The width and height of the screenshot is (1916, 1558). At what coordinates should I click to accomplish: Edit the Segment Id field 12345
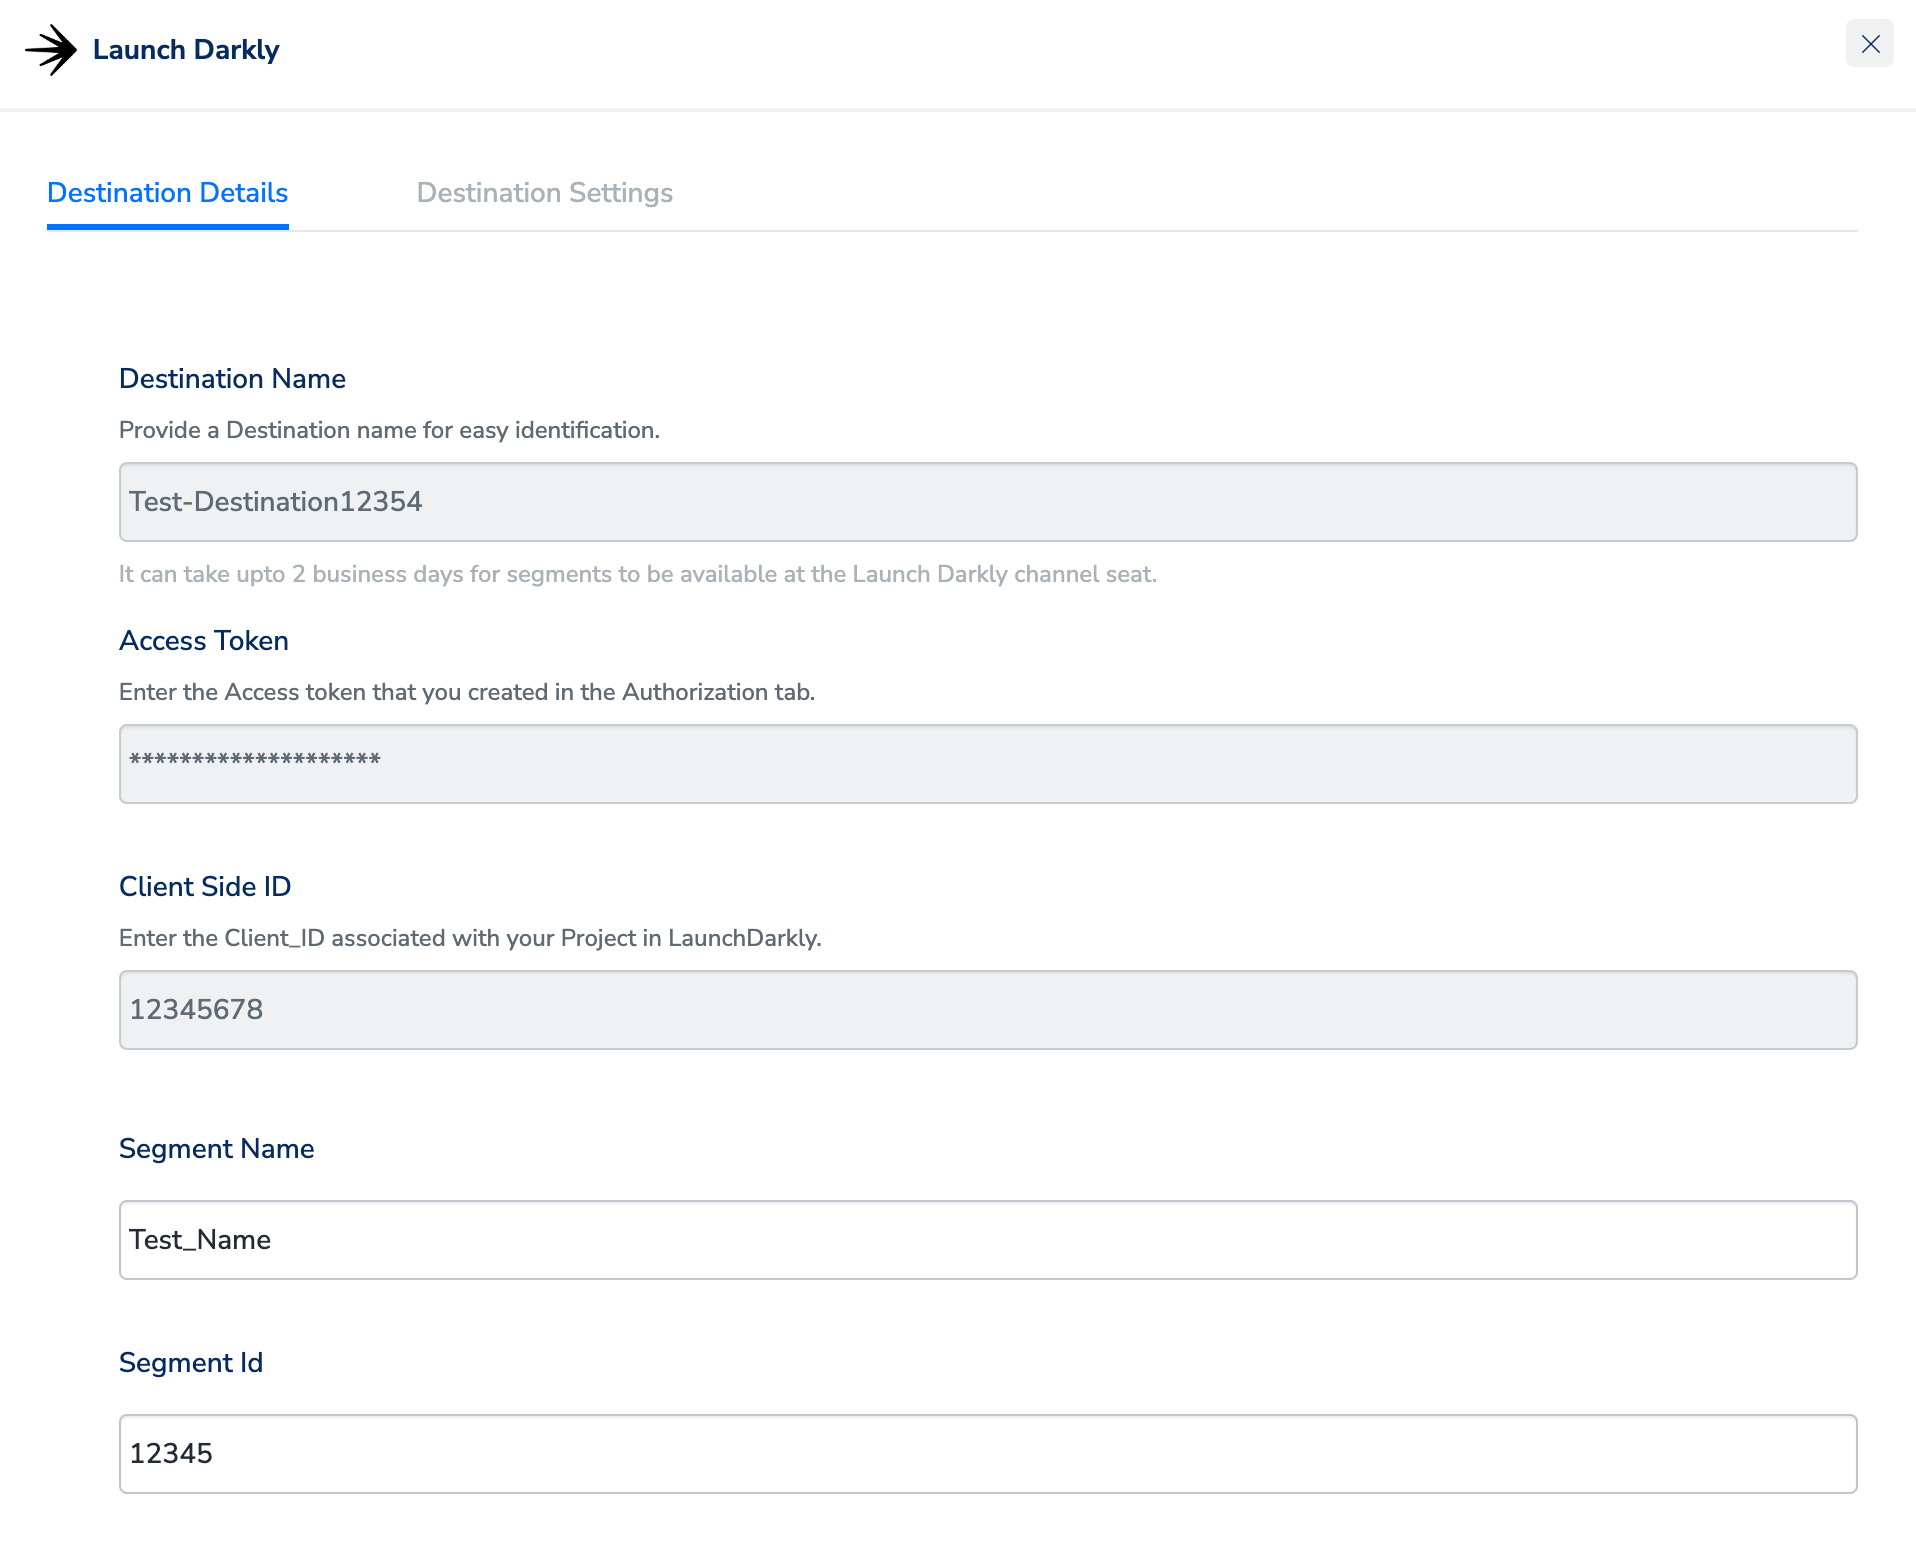988,1454
